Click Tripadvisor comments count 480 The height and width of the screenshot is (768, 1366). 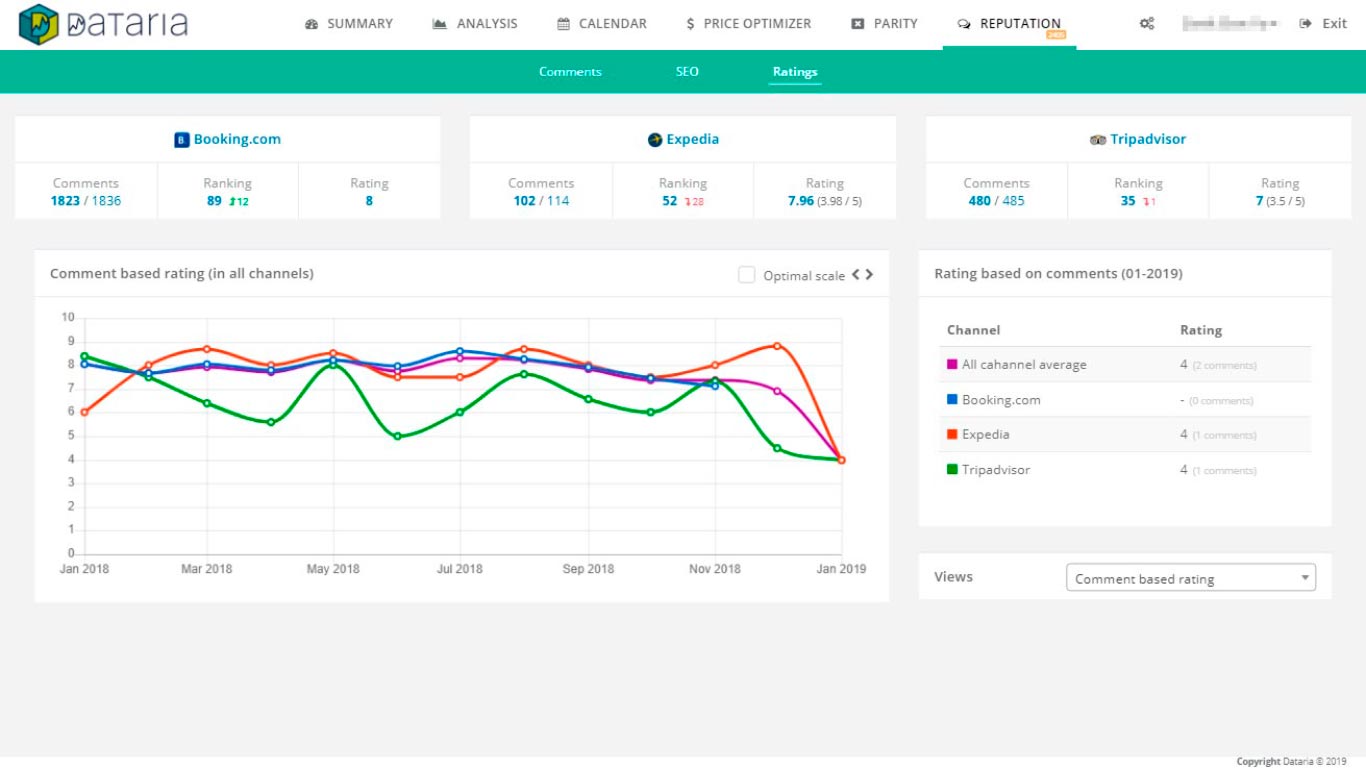(979, 201)
